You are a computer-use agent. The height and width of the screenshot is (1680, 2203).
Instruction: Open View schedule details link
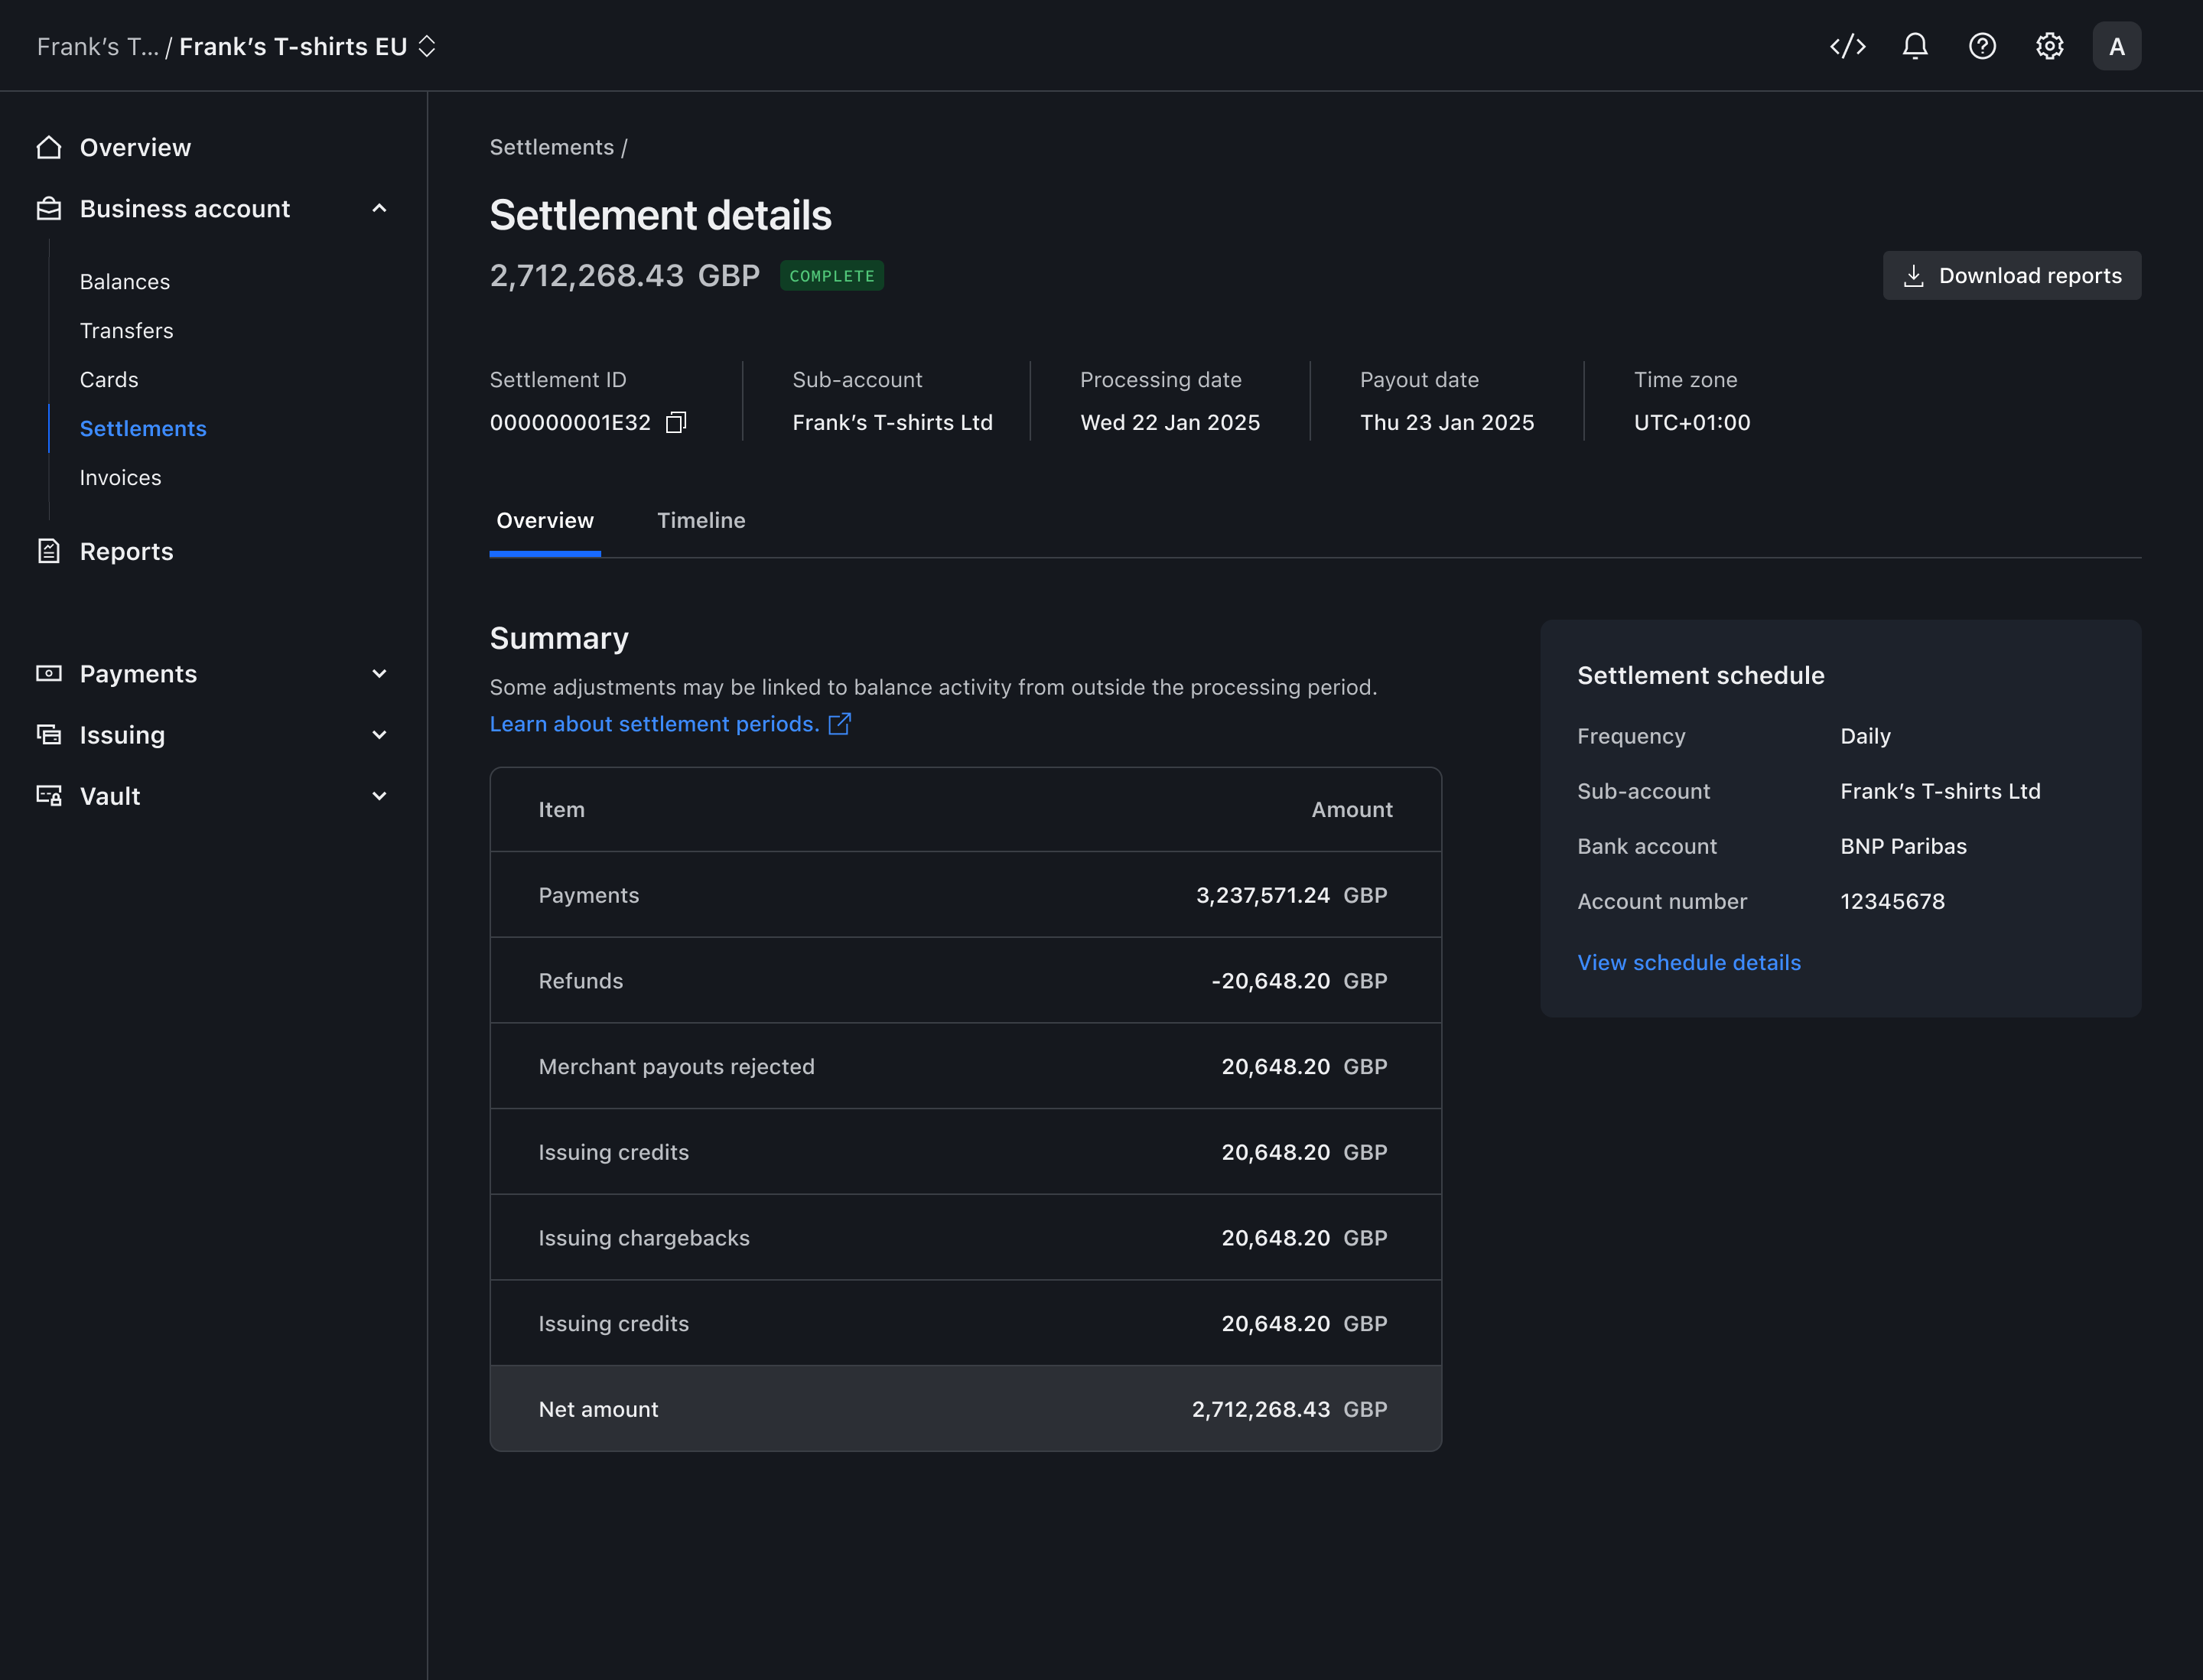click(1688, 962)
